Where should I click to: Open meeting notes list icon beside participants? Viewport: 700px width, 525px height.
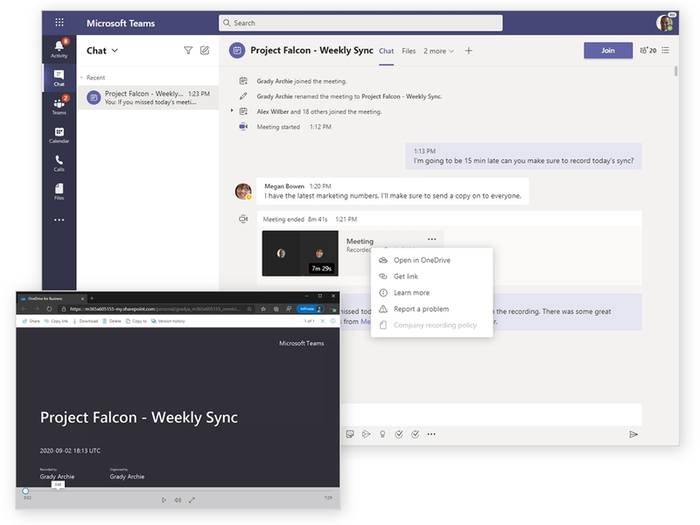tap(665, 50)
